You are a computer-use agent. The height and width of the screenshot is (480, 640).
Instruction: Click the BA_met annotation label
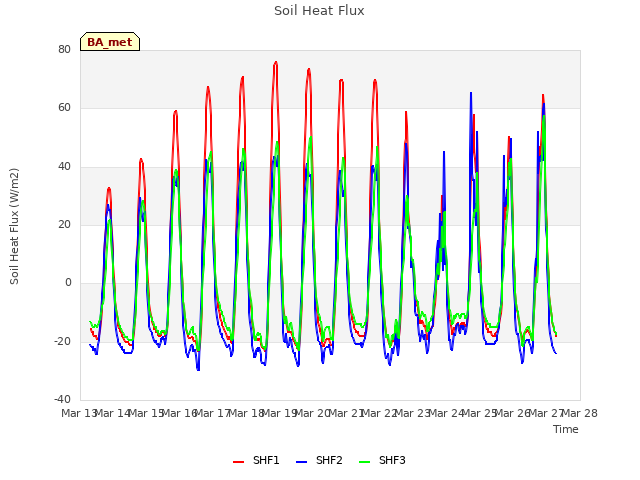(x=110, y=42)
